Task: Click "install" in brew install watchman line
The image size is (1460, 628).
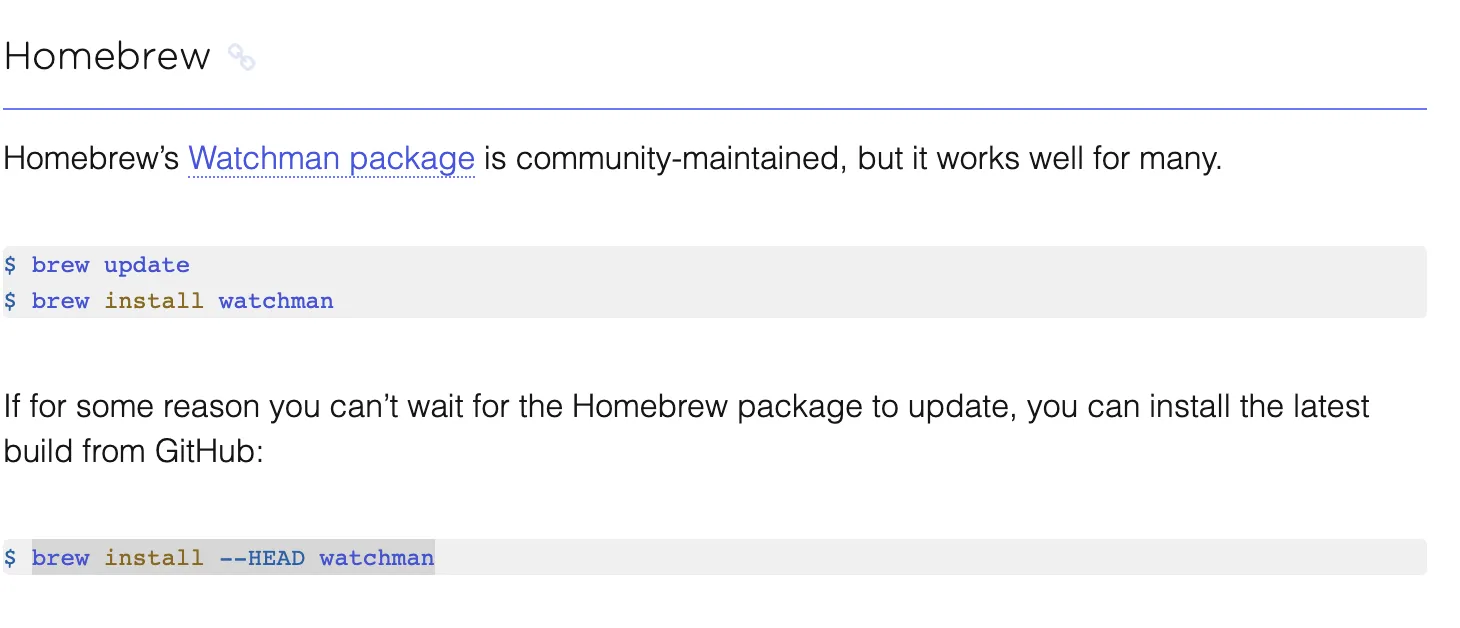Action: pos(154,301)
